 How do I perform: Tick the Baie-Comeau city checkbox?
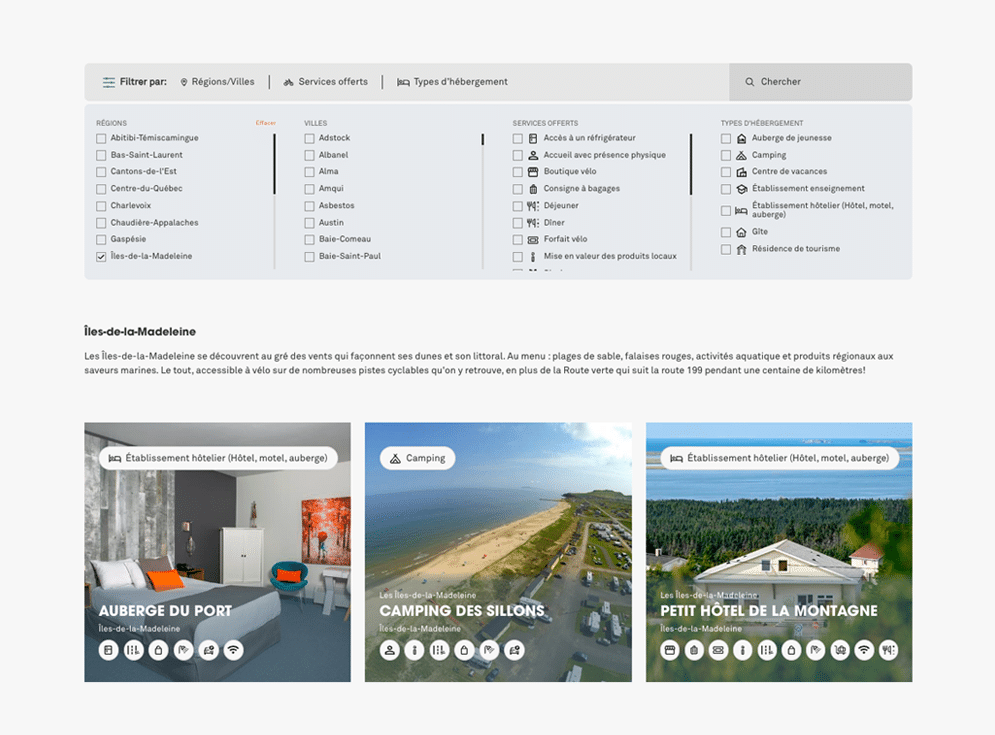310,240
